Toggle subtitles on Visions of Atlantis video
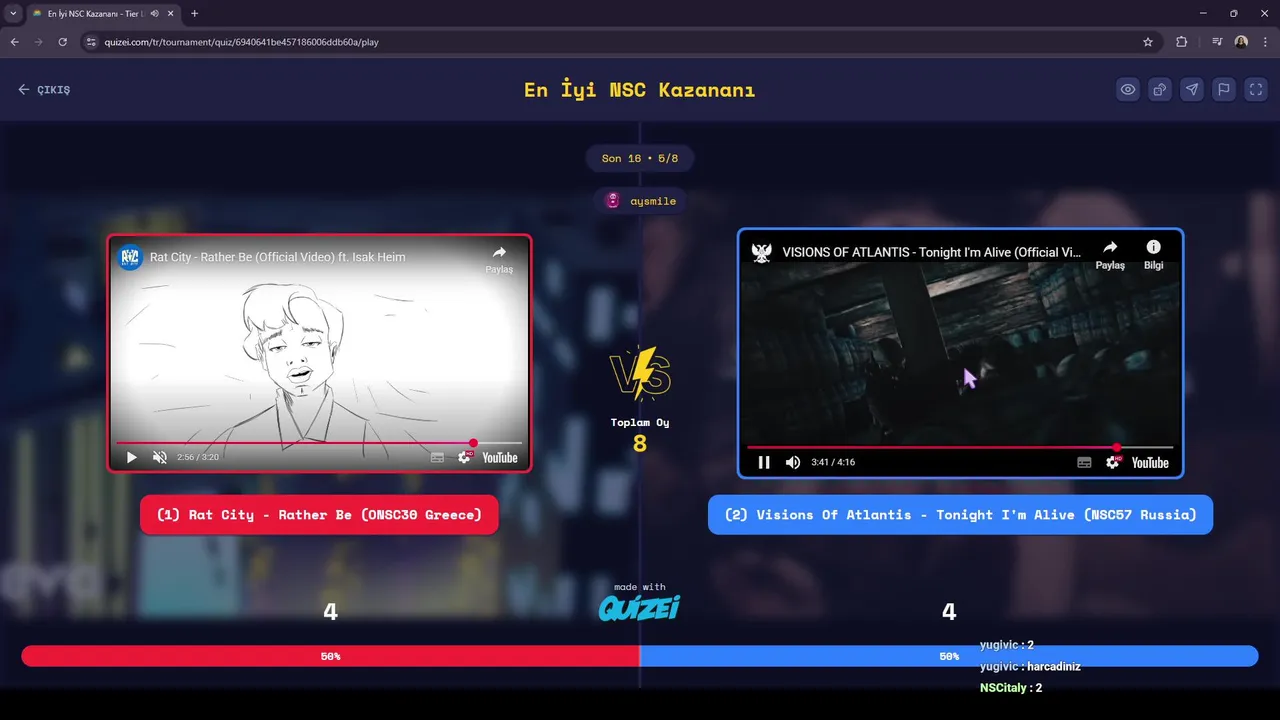Image resolution: width=1280 pixels, height=720 pixels. pos(1084,462)
